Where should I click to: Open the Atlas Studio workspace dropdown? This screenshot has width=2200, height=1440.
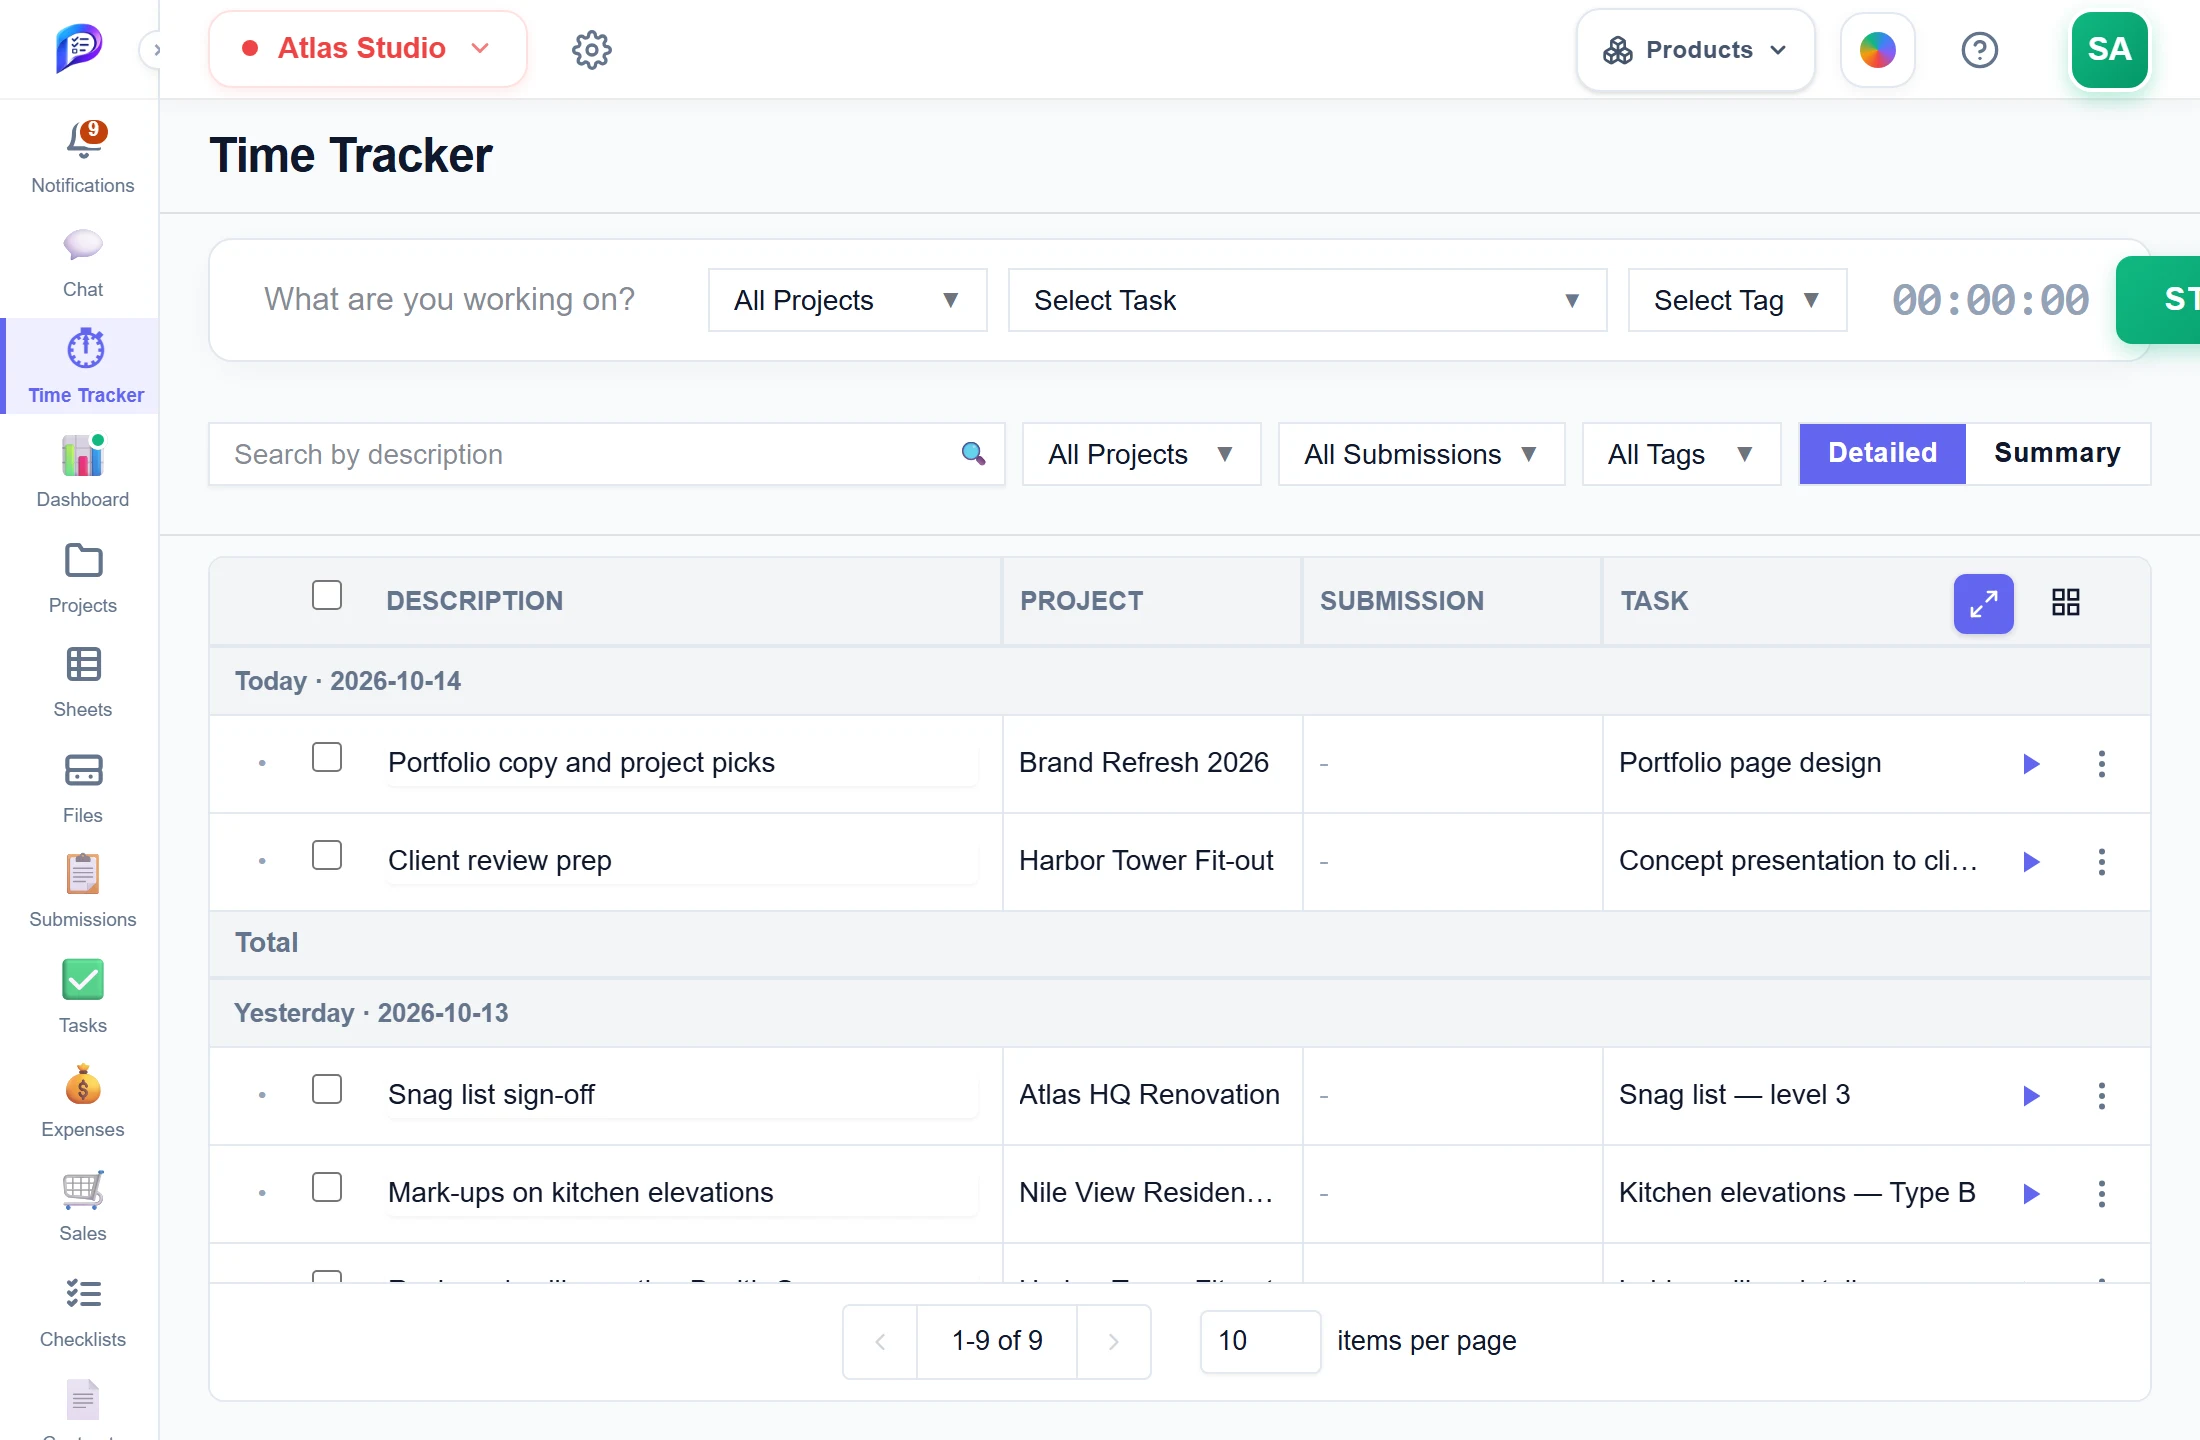[367, 49]
